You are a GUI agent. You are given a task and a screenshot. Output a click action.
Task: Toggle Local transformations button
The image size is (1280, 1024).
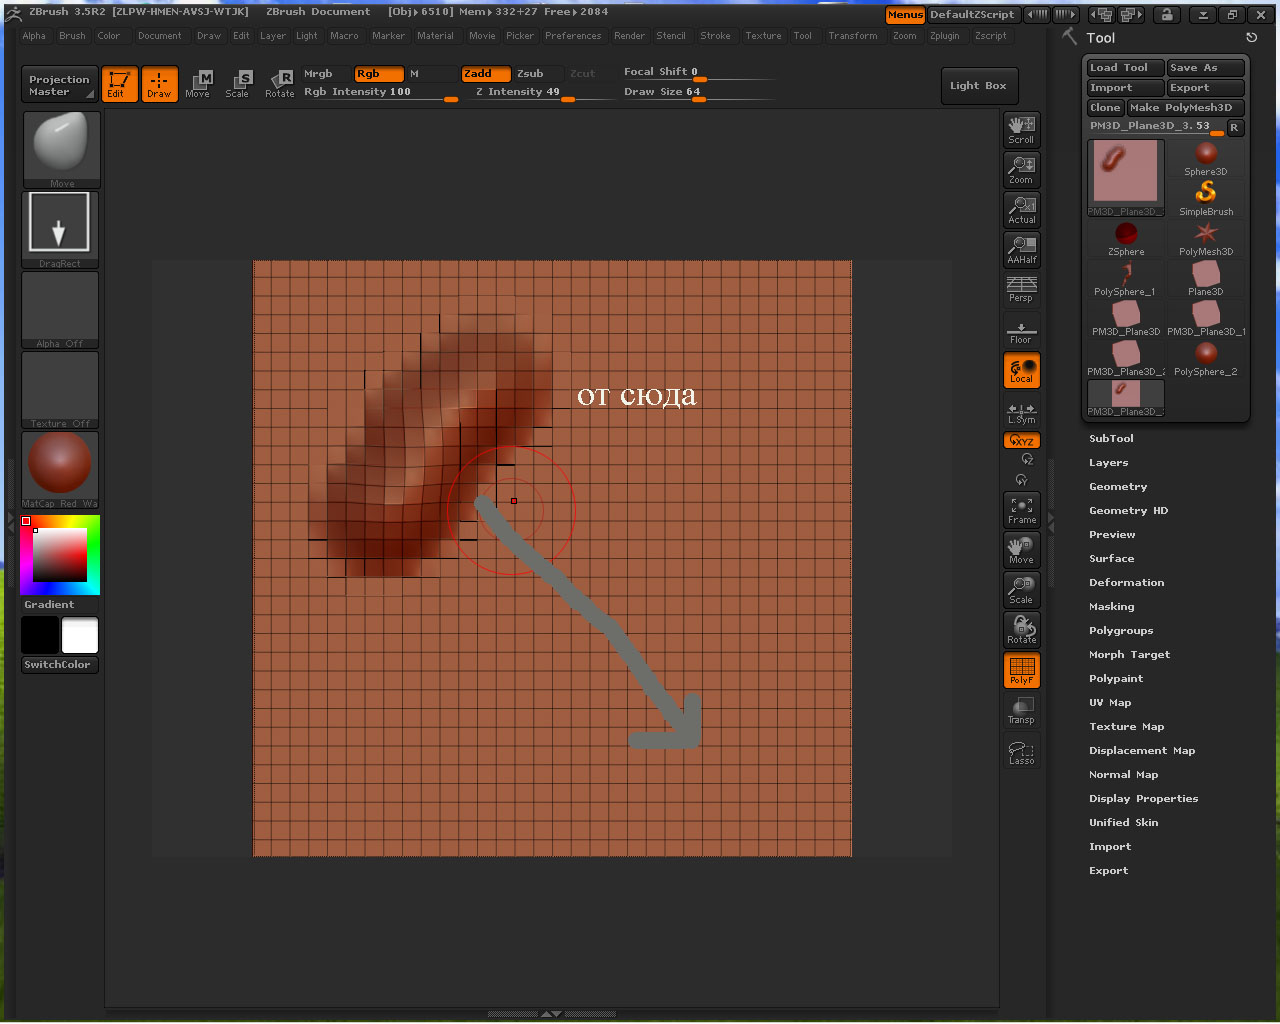point(1022,370)
